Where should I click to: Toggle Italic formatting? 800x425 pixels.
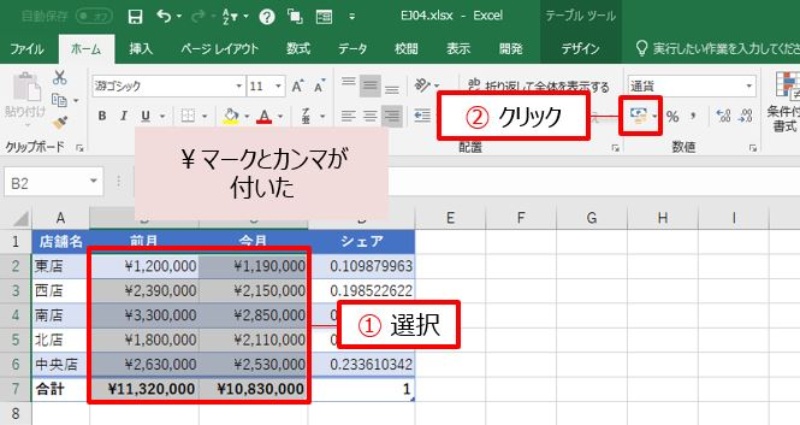(x=123, y=116)
